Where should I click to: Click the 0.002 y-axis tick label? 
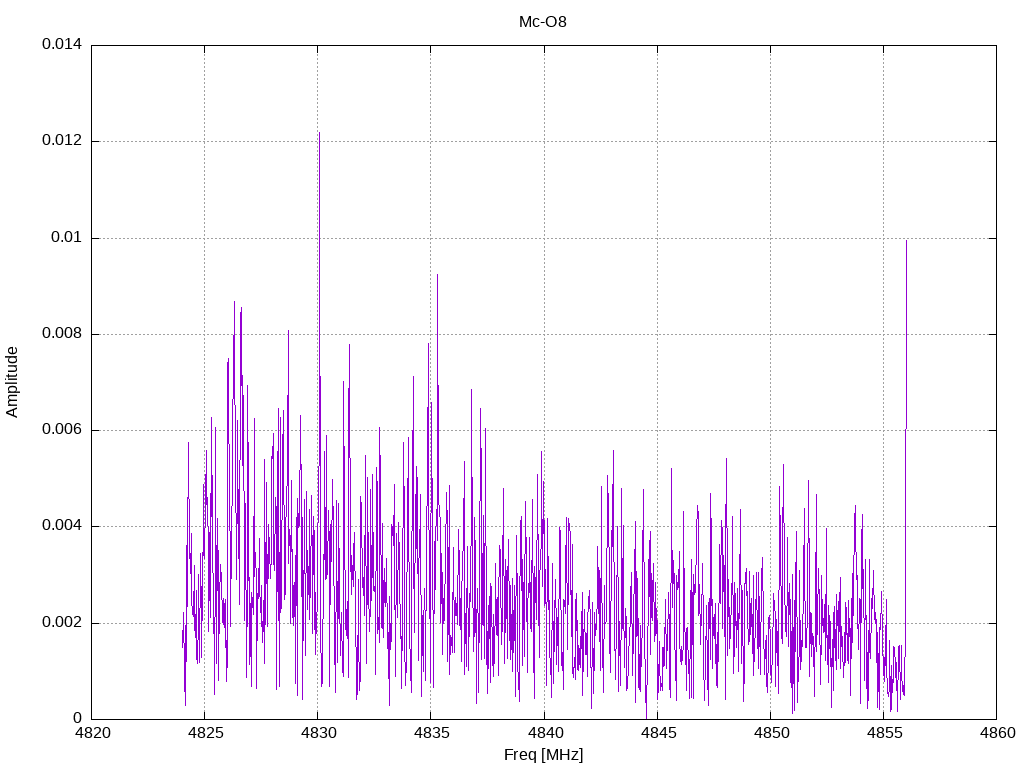[62, 622]
